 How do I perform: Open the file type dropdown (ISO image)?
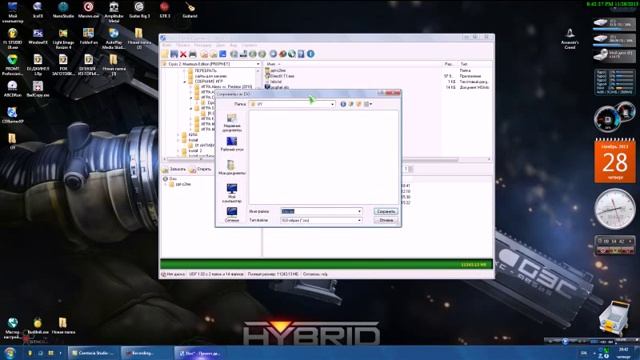tap(359, 220)
